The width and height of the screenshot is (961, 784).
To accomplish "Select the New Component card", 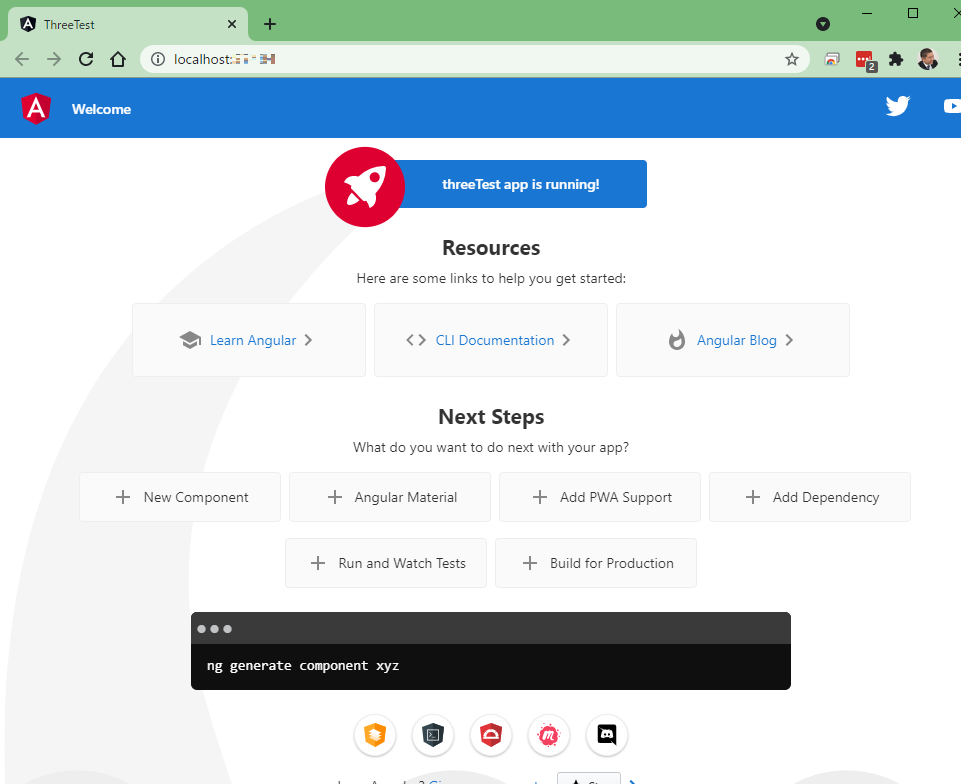I will (x=180, y=497).
